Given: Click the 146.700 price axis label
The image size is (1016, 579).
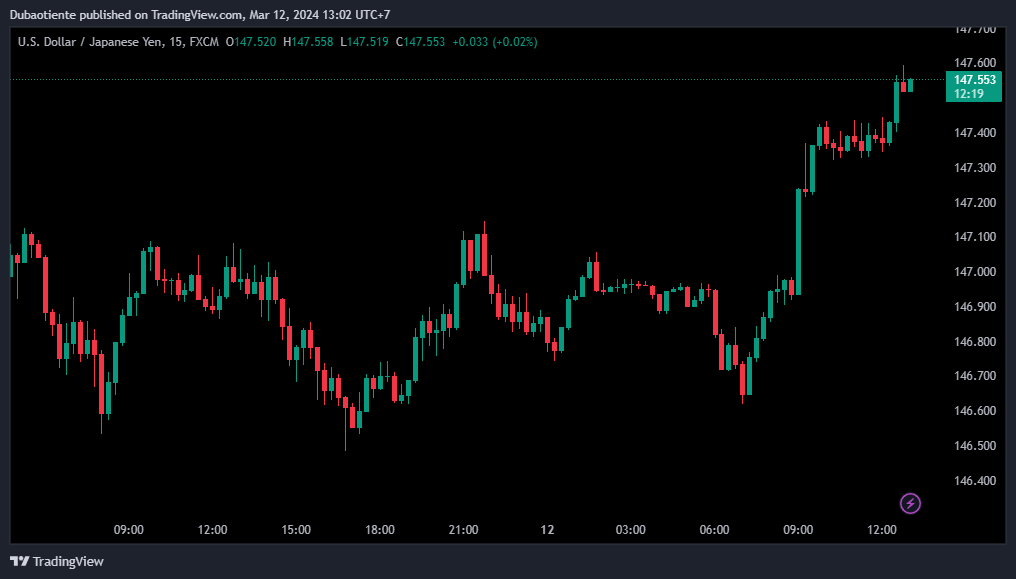Looking at the screenshot, I should pyautogui.click(x=975, y=376).
